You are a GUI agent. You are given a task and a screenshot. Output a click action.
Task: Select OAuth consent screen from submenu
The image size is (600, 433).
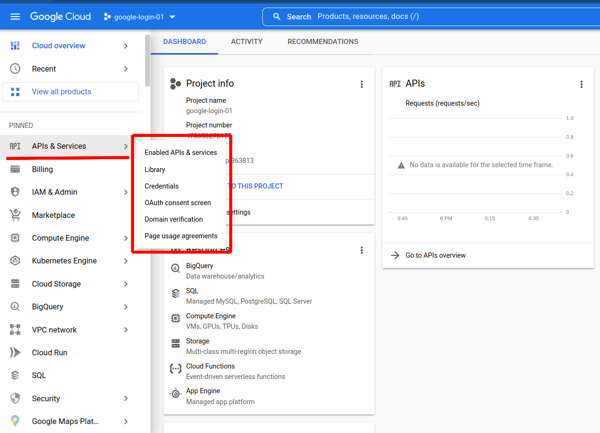pyautogui.click(x=178, y=203)
